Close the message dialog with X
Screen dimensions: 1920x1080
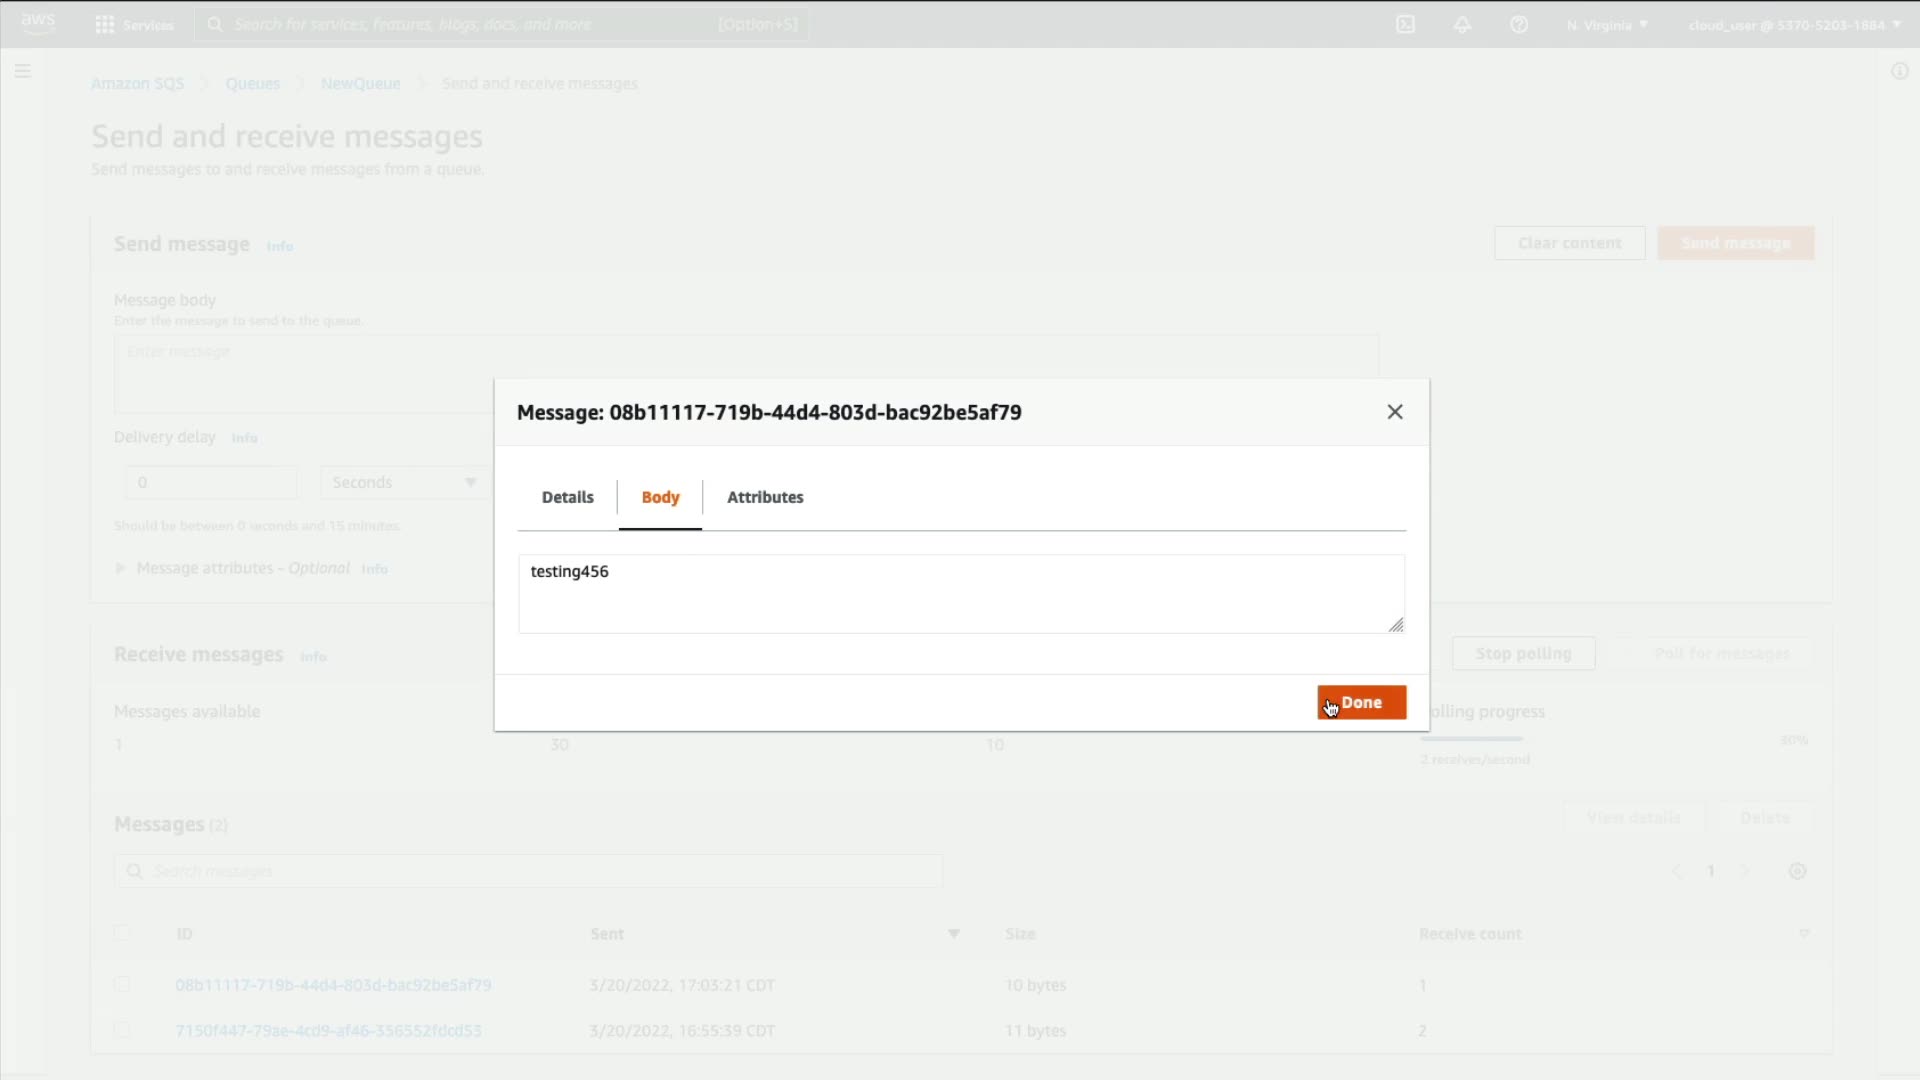coord(1395,412)
